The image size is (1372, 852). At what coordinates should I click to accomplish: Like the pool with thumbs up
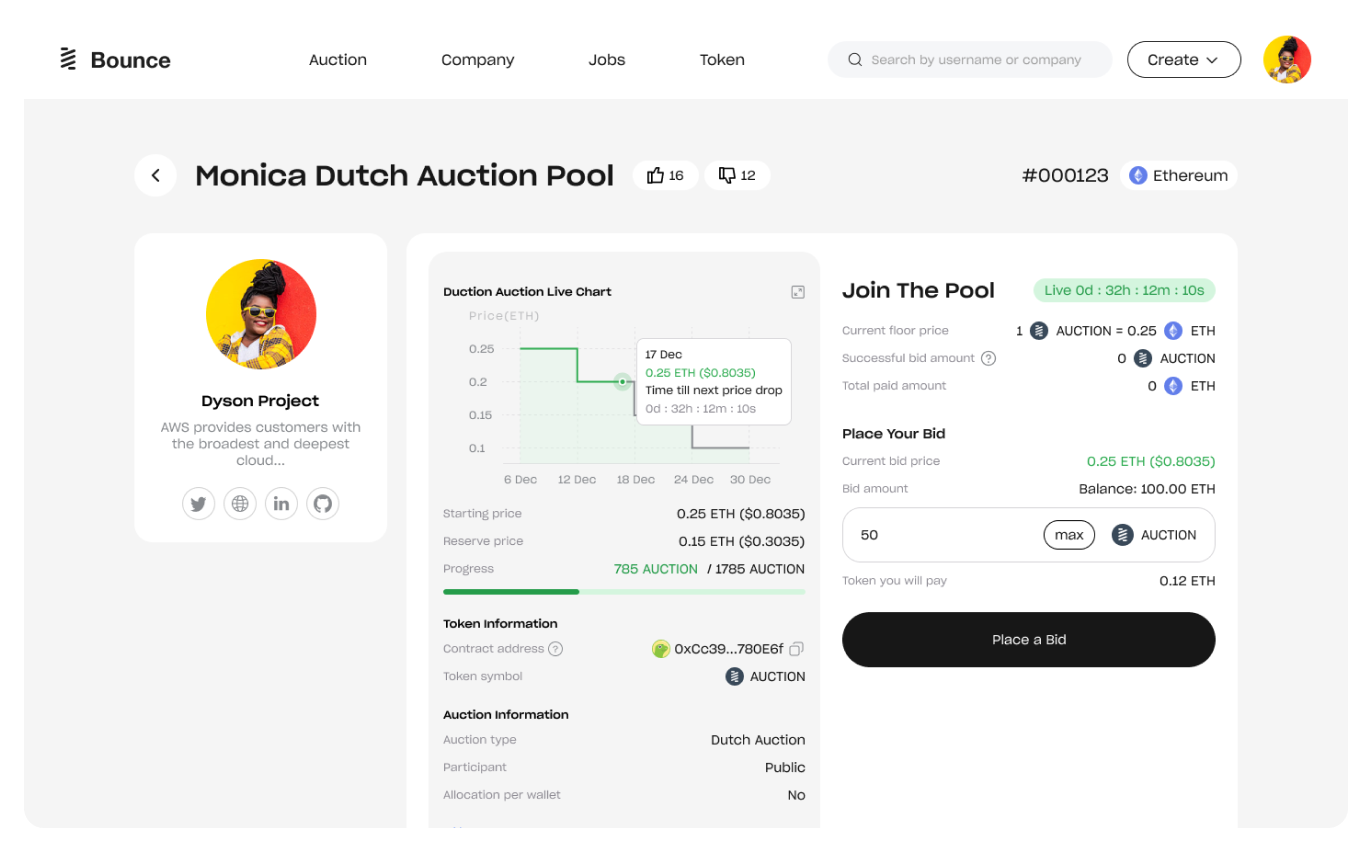tap(665, 176)
